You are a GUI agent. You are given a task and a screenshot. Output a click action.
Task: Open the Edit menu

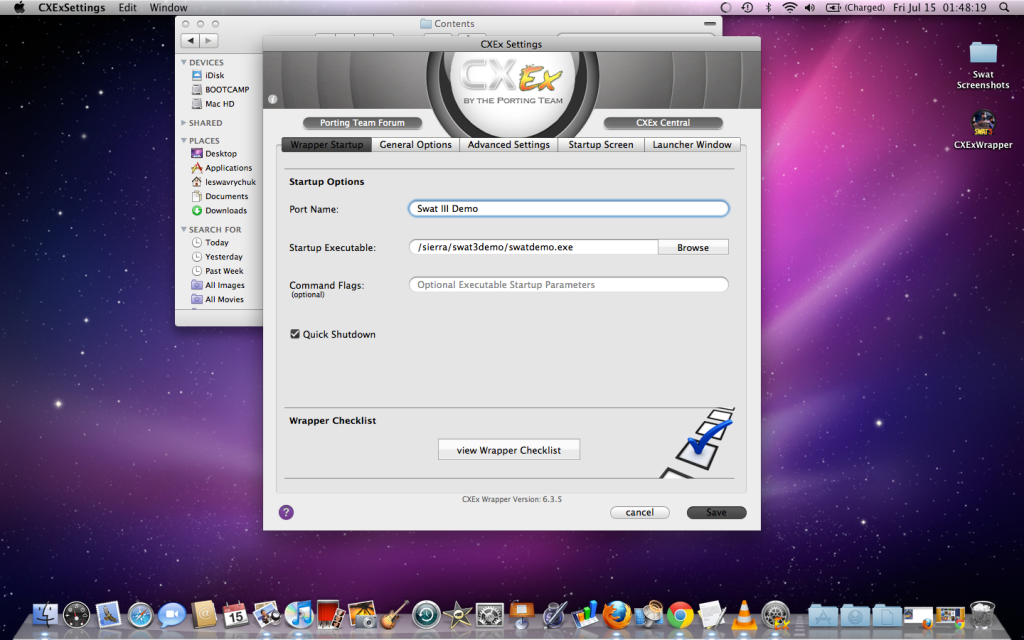coord(127,8)
